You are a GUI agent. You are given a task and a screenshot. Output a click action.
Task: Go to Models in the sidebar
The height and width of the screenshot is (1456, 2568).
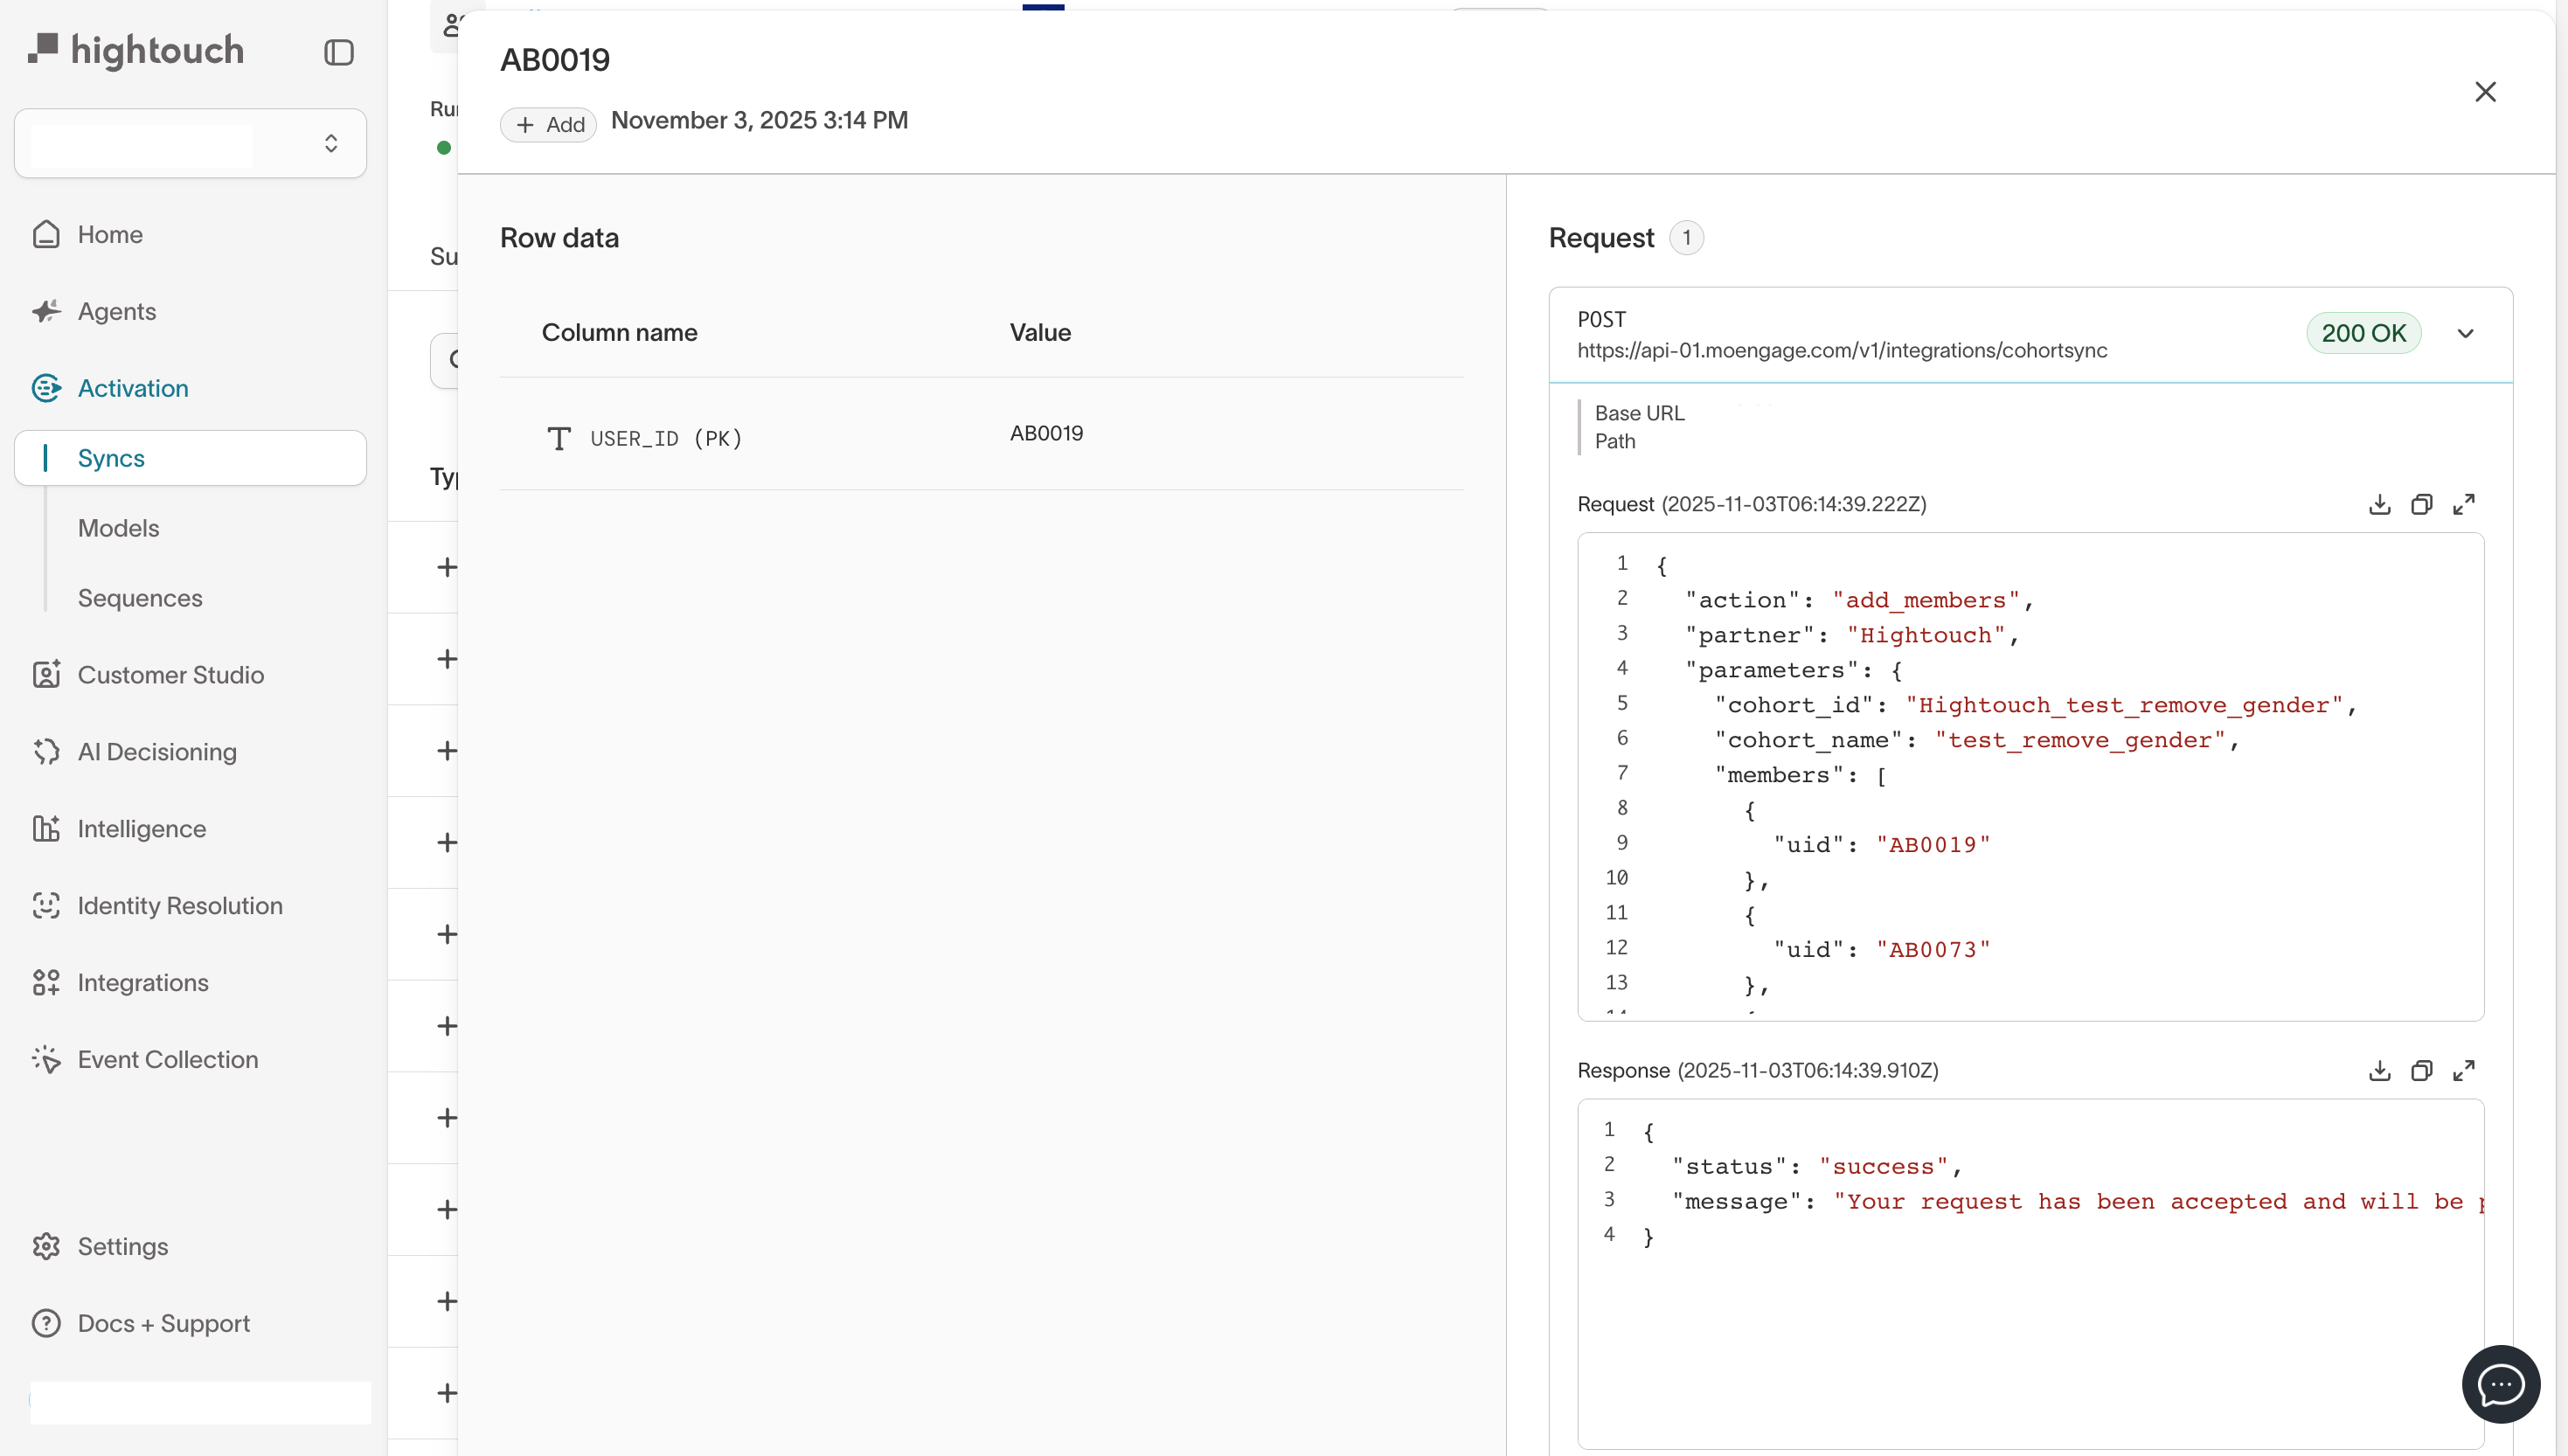118,528
